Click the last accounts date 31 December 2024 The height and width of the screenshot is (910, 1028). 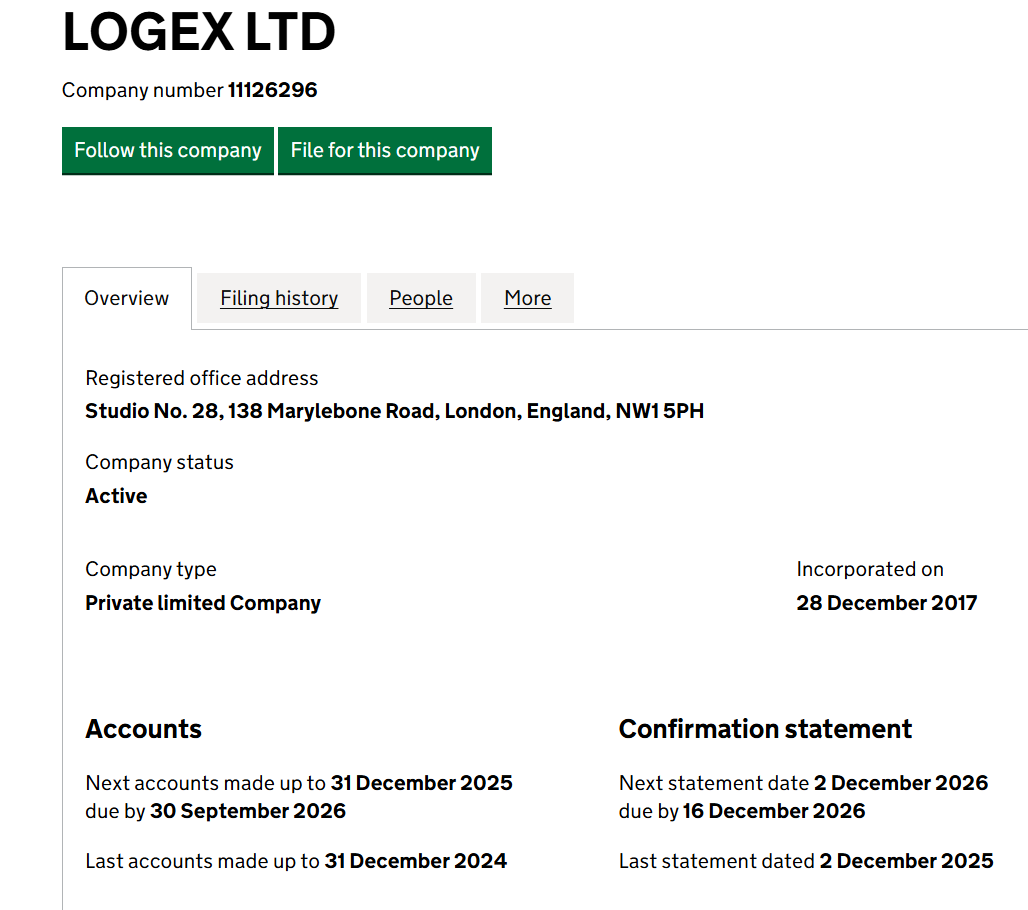point(415,861)
